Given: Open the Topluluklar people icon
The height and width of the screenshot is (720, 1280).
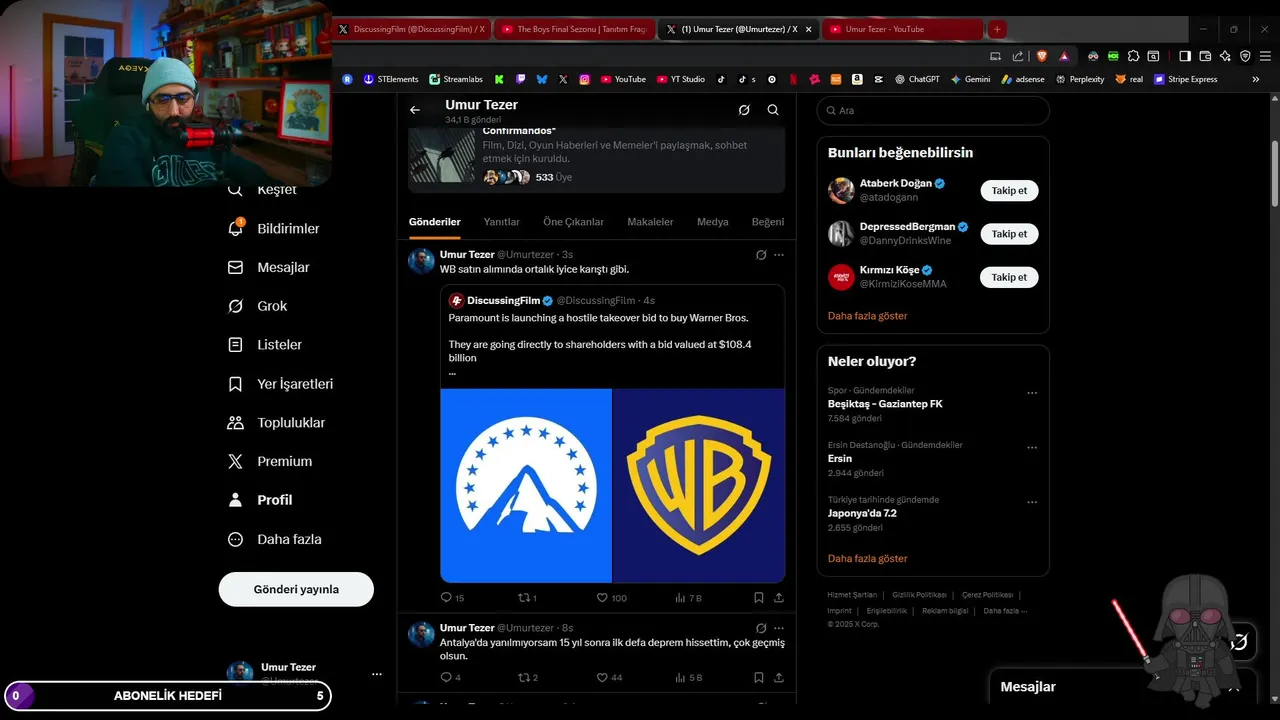Looking at the screenshot, I should coord(235,423).
